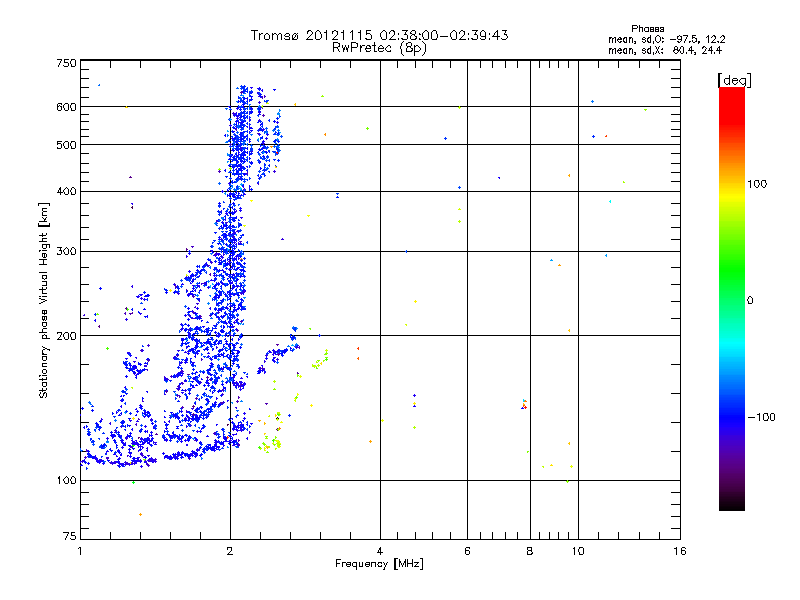Screen dimensions: 800x600
Task: Click the y-axis tick label '400'
Action: pos(66,192)
